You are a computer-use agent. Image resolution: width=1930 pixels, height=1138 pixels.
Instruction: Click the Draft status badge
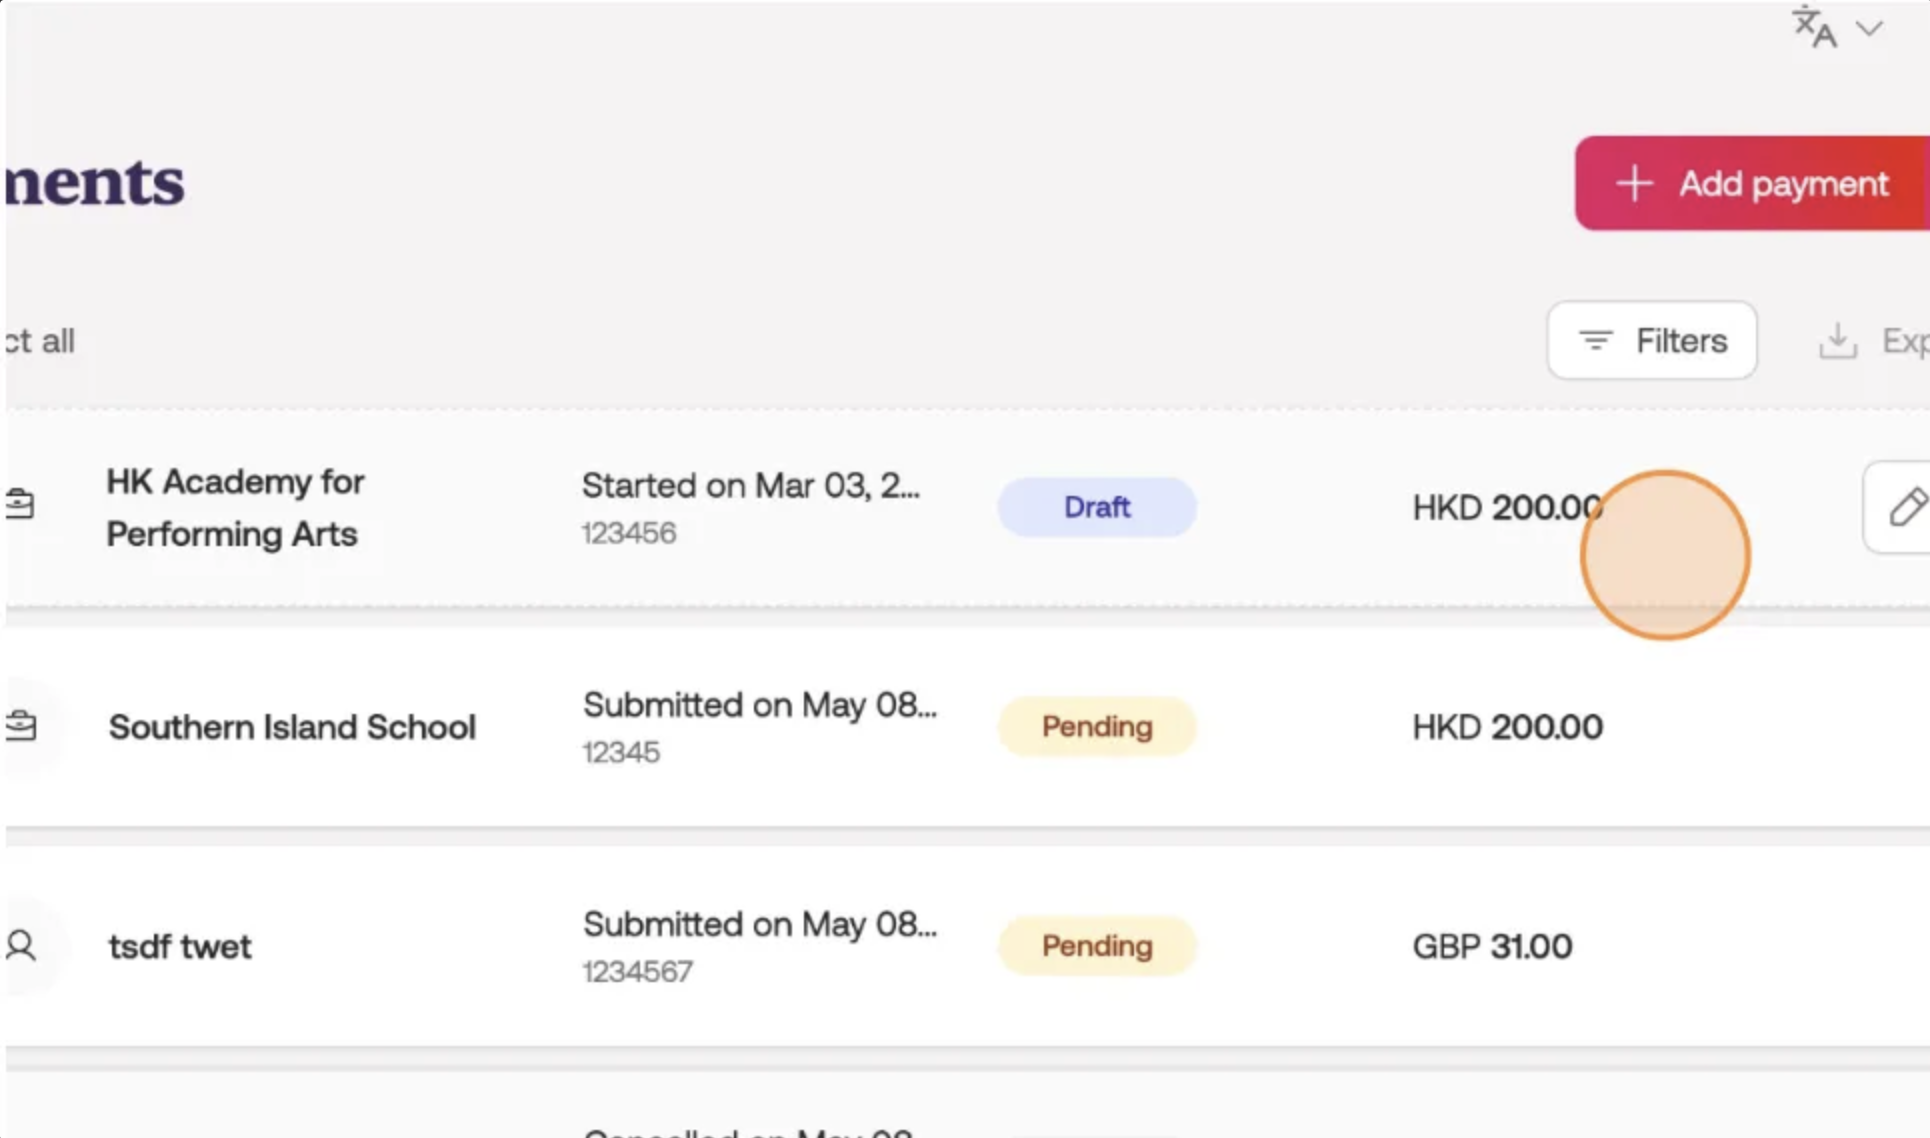pos(1096,507)
